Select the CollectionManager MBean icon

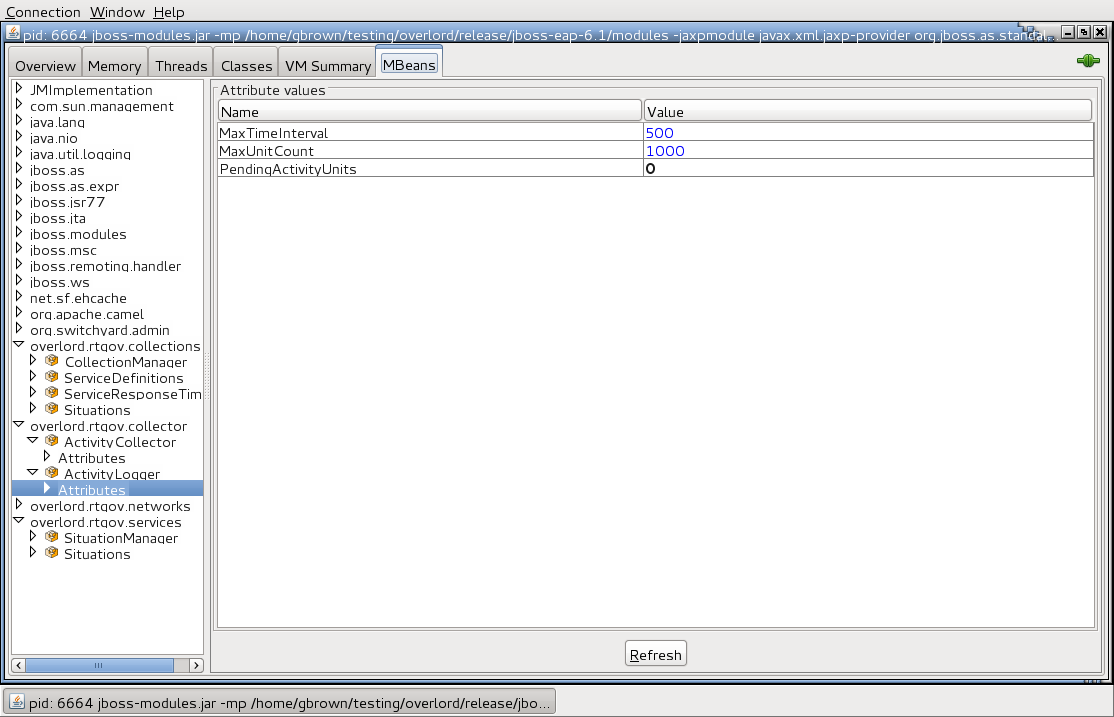pos(51,361)
